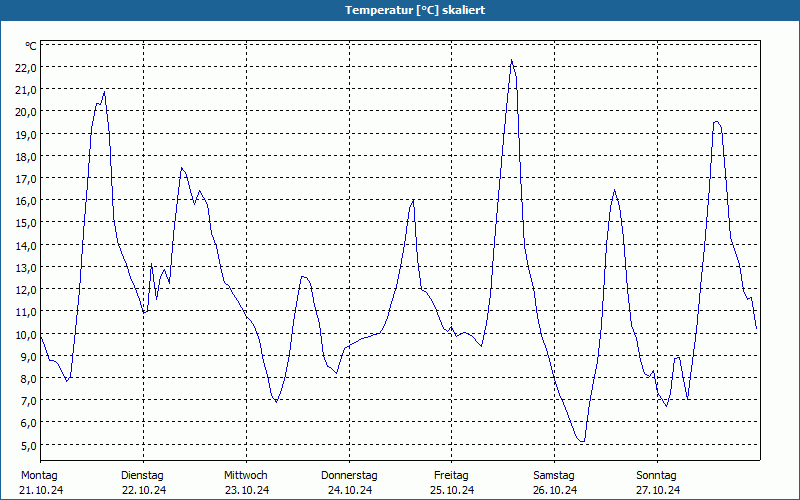800x500 pixels.
Task: Click Monday's temperature peak near 21 degrees
Action: 104,92
